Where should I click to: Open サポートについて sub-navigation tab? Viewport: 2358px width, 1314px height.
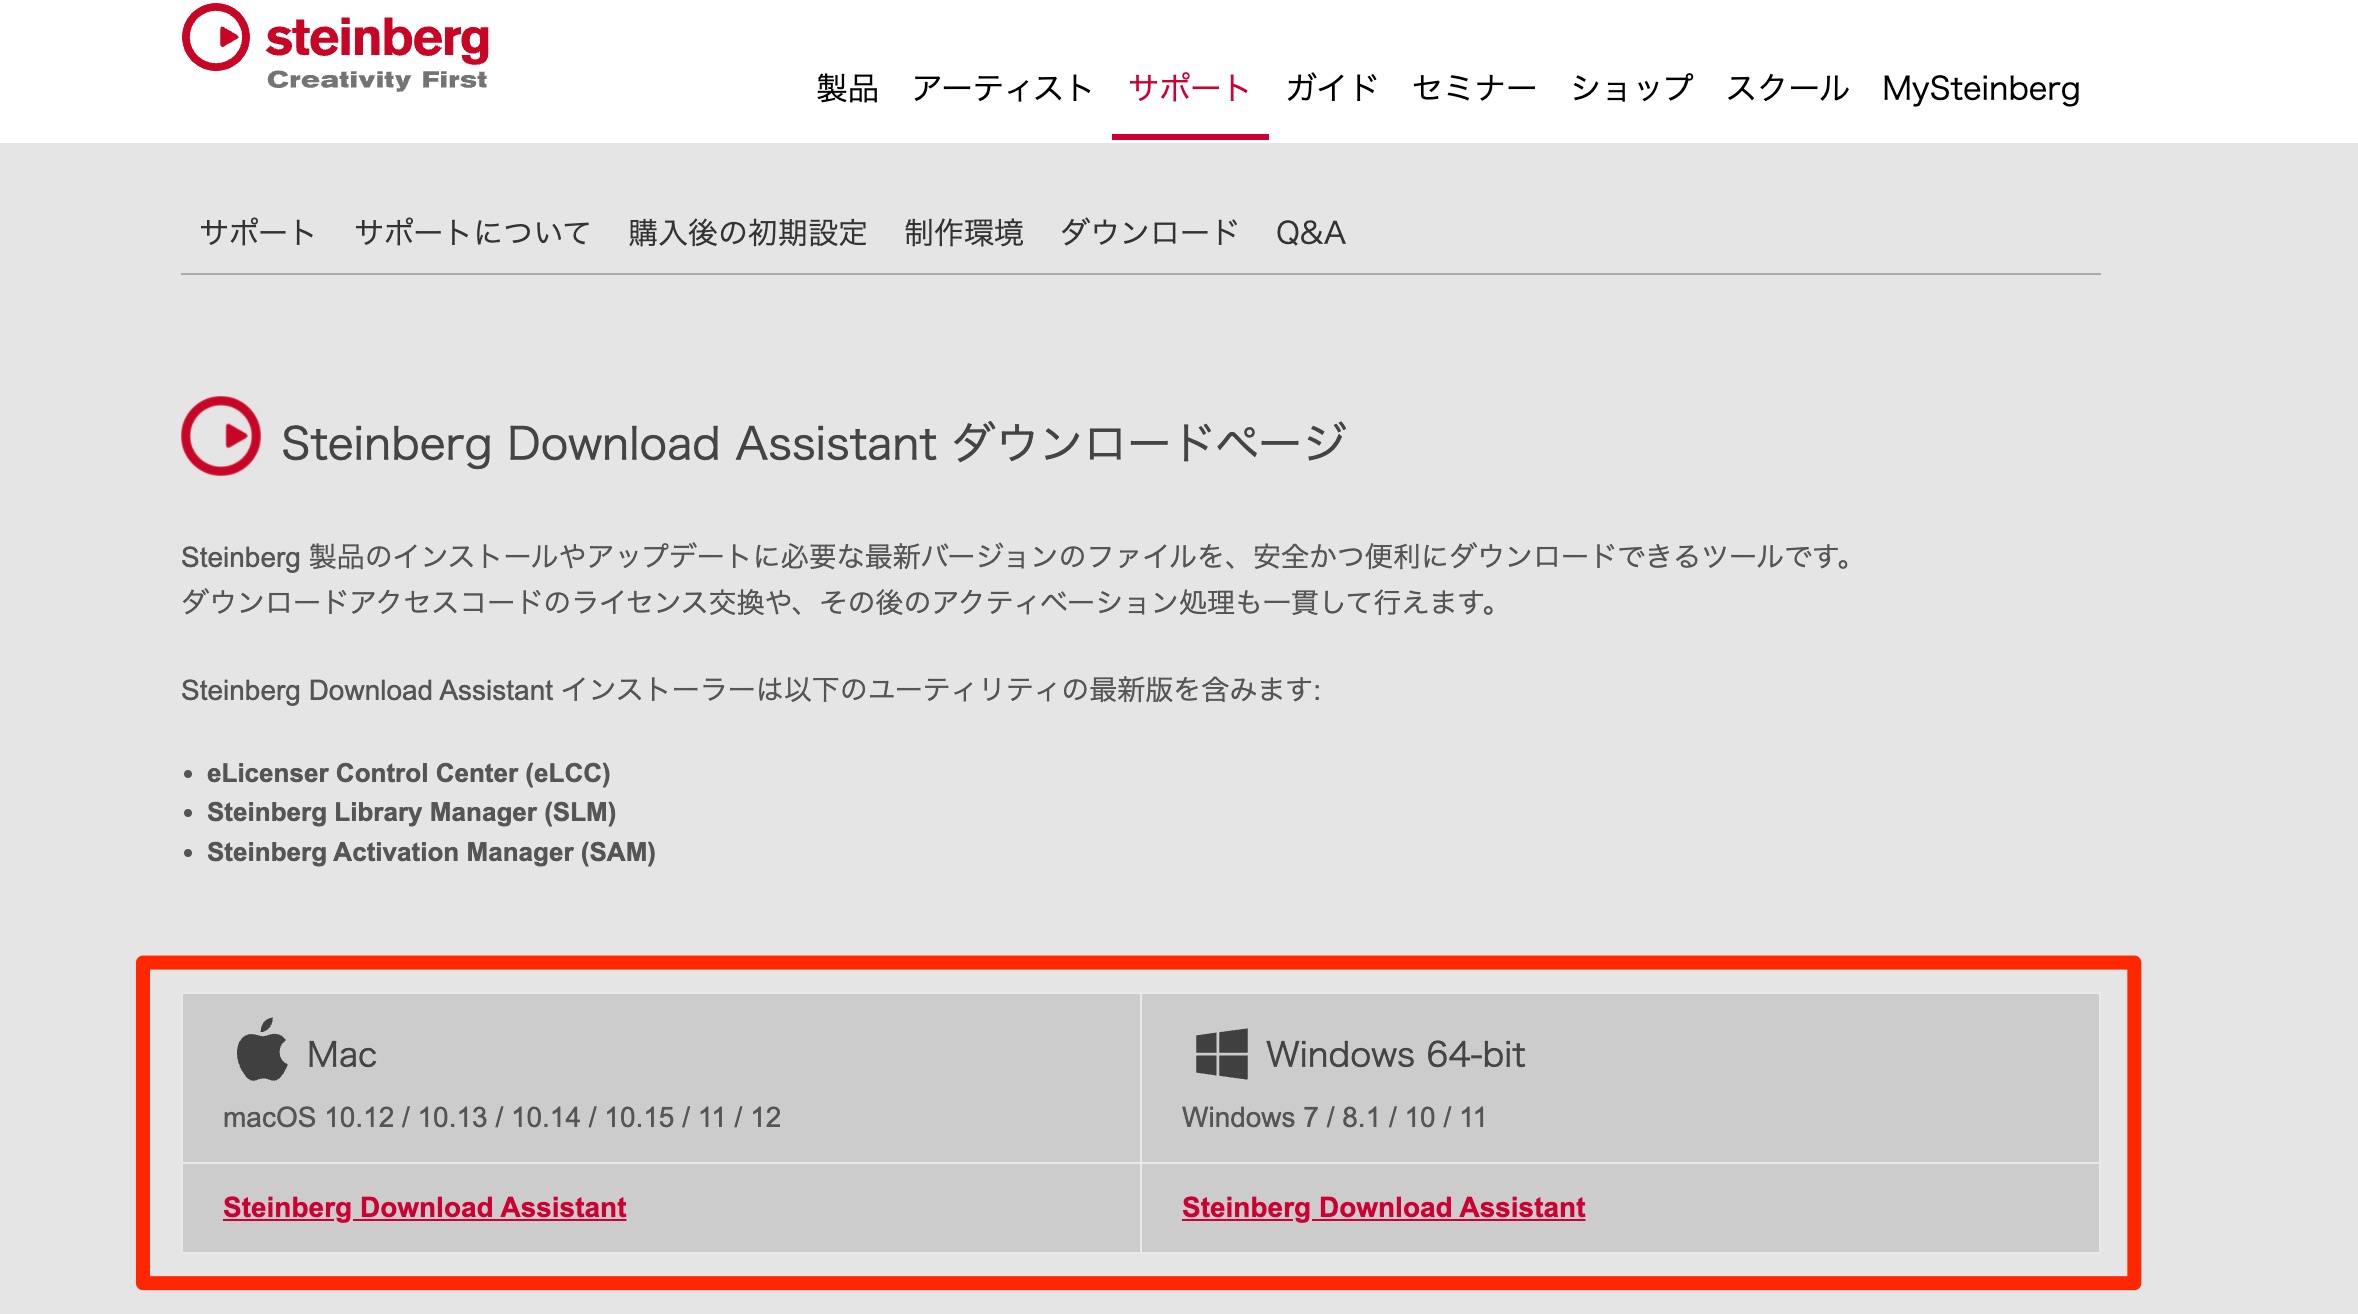[x=472, y=232]
